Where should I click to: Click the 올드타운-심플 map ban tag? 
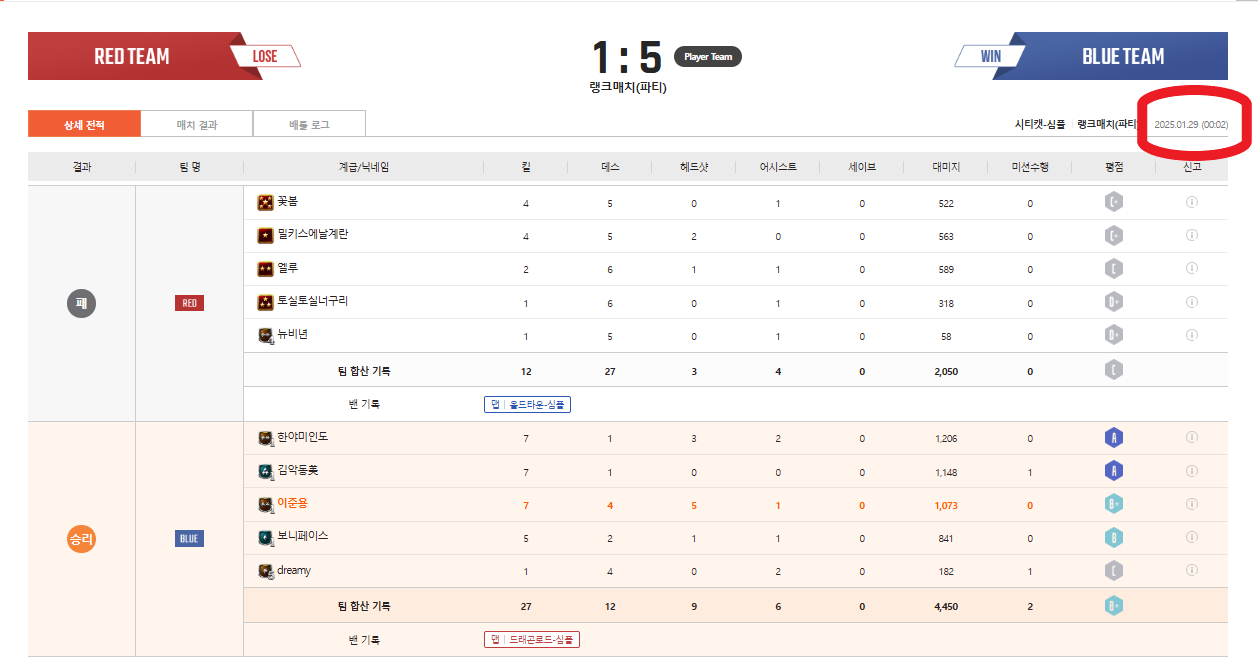[527, 405]
